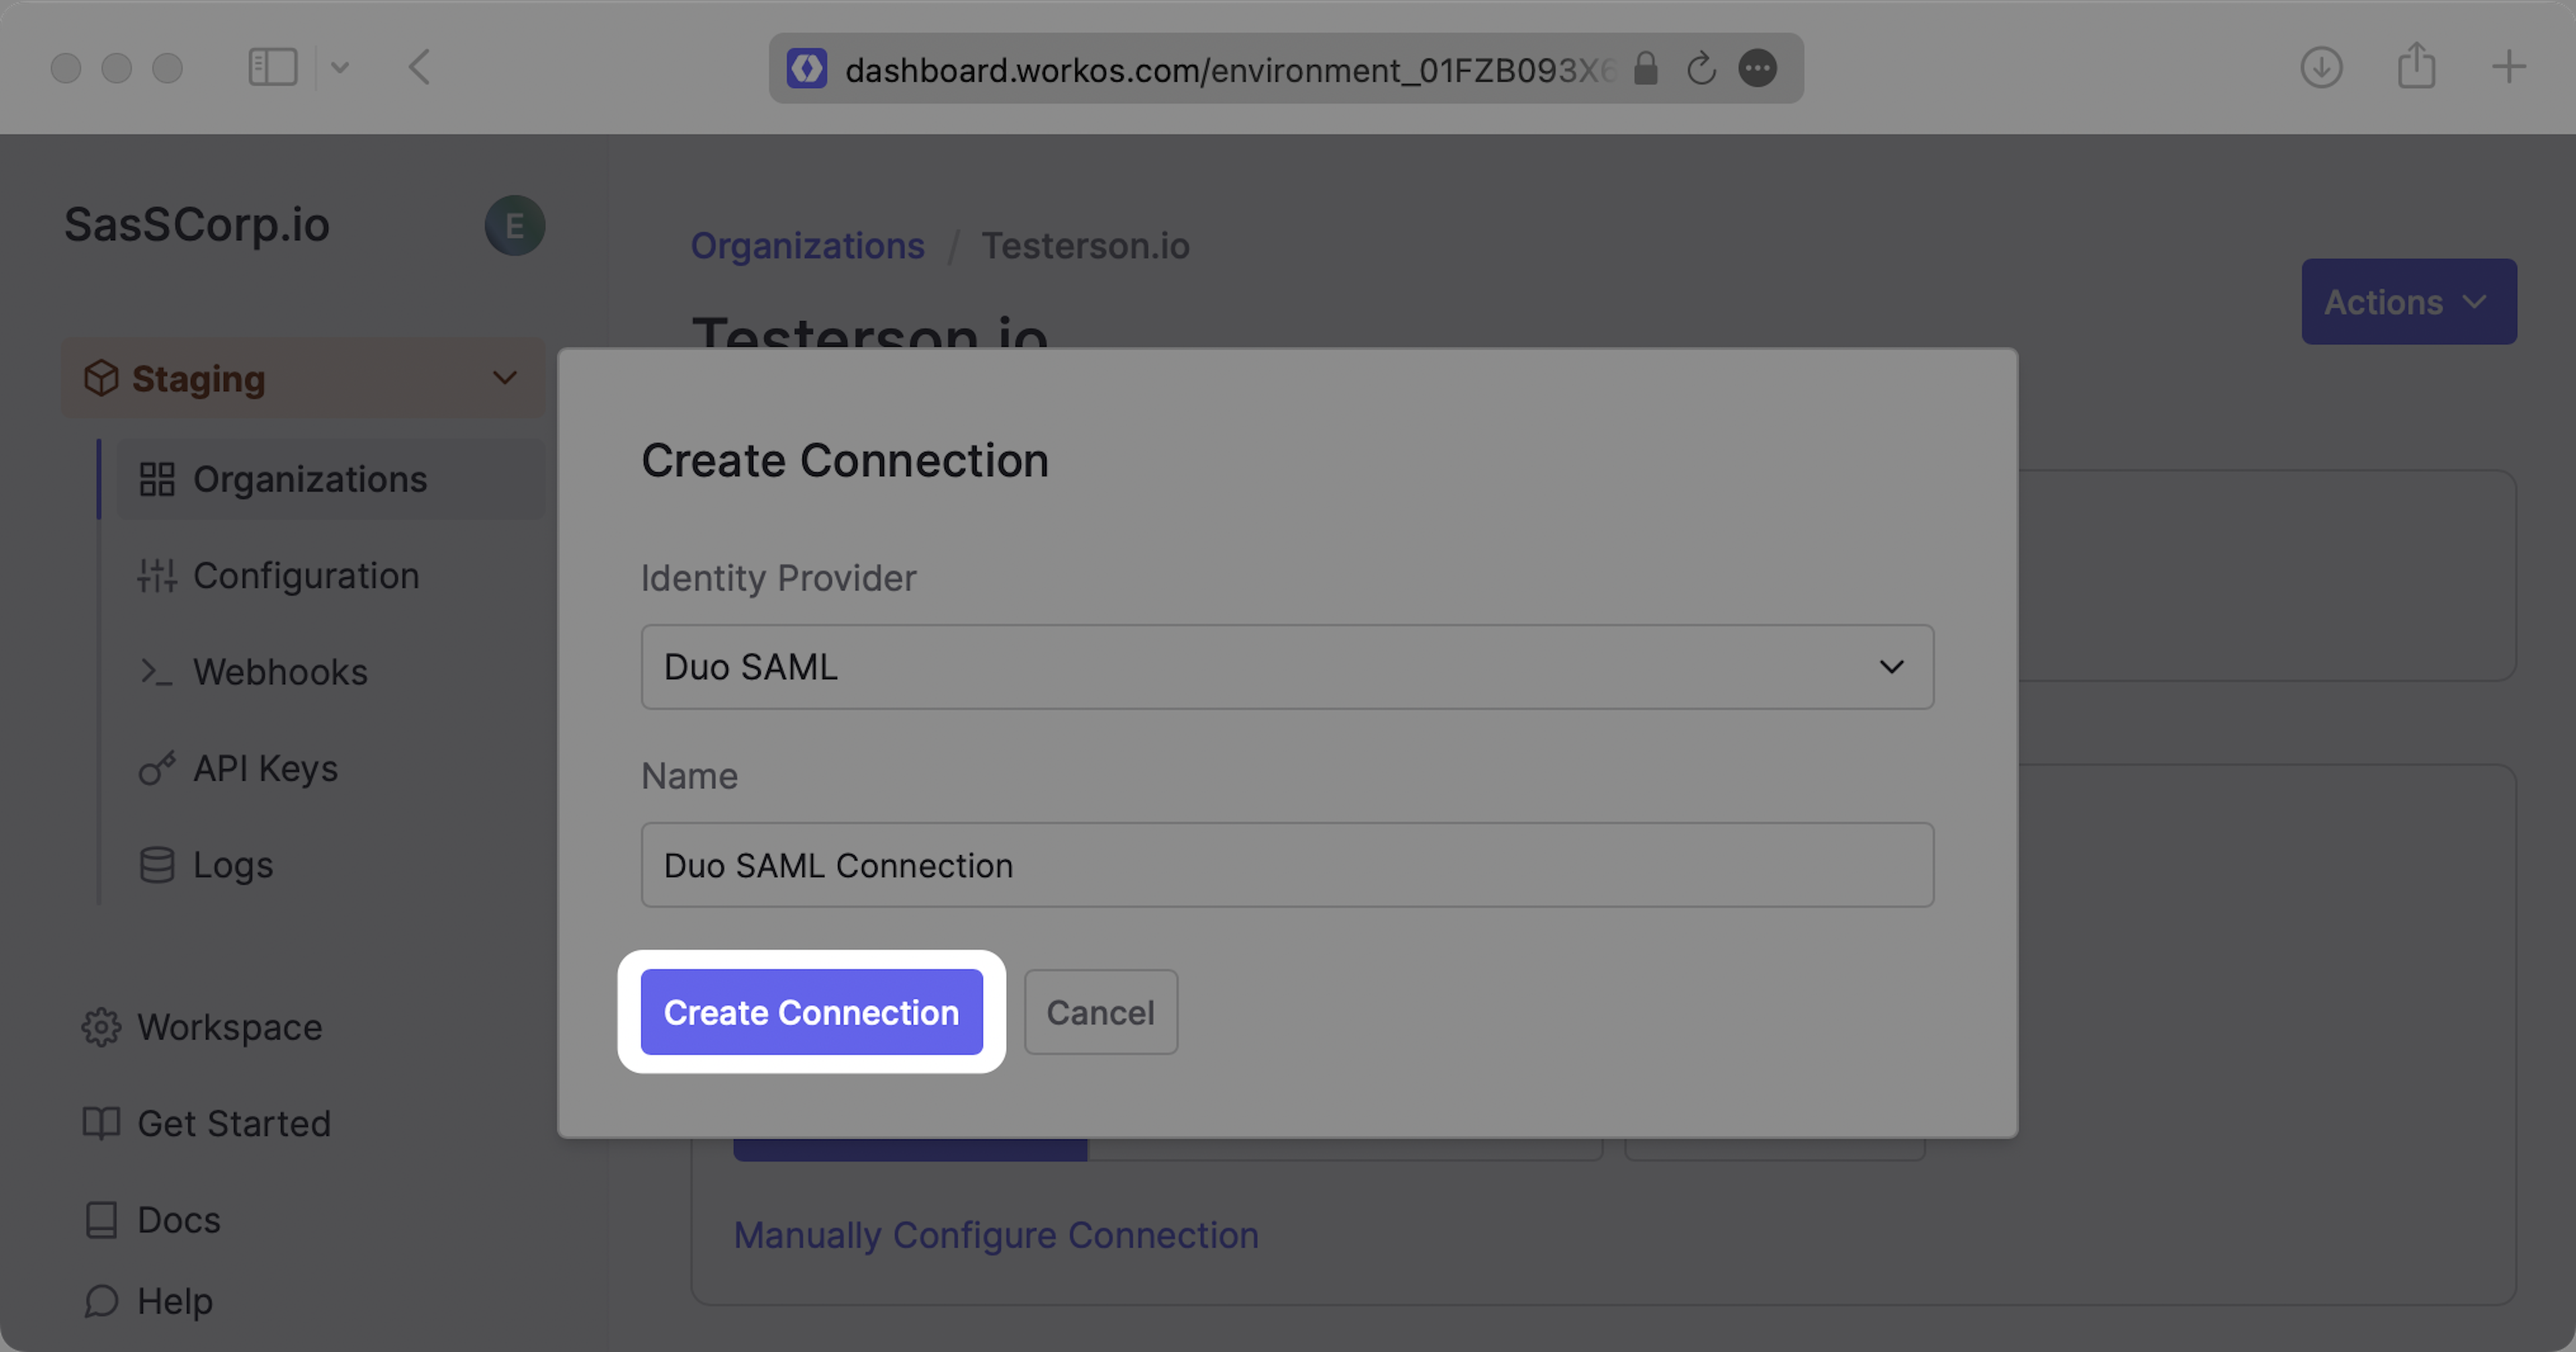Select API Keys in the sidebar

tap(265, 768)
